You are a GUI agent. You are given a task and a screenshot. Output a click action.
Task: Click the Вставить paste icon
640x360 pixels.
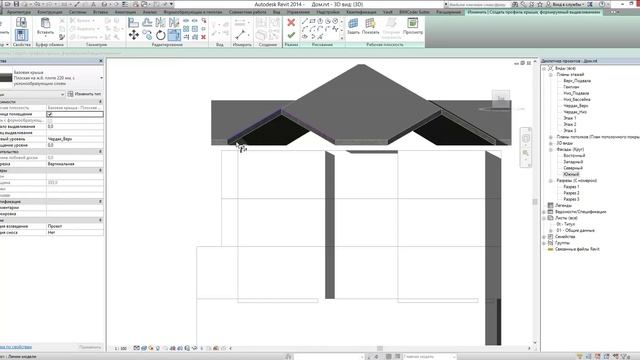(45, 23)
